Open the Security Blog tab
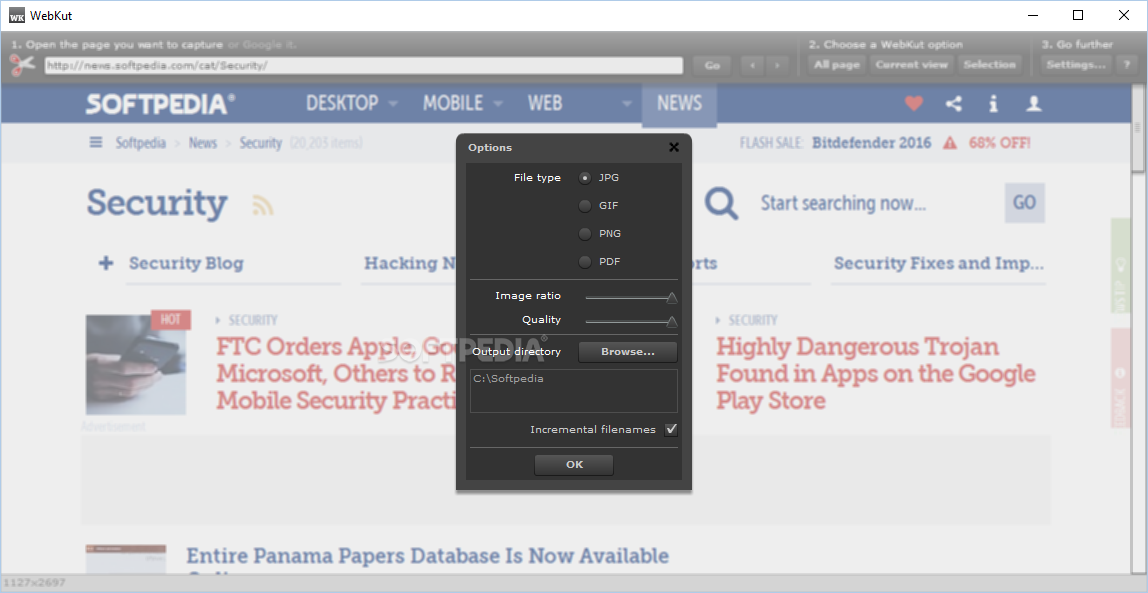 [x=186, y=264]
